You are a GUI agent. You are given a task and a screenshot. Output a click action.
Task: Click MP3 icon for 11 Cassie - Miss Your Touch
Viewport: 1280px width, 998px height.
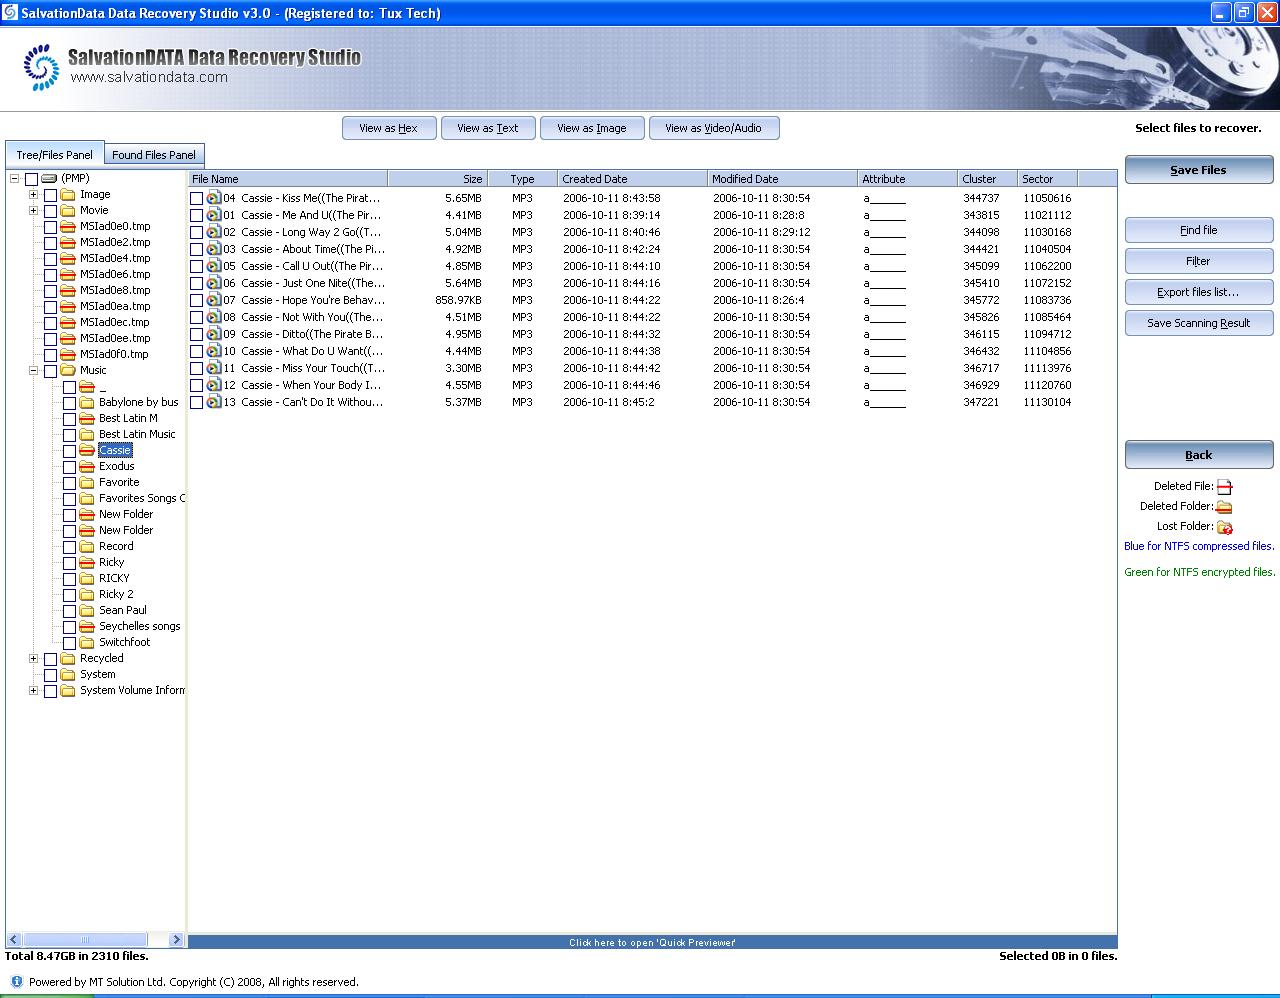coord(213,368)
